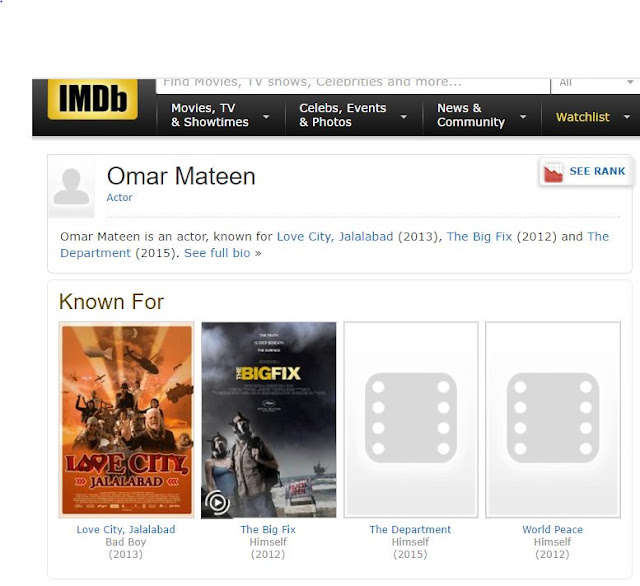The height and width of the screenshot is (586, 640).
Task: Open The Department title below poster
Action: (x=410, y=530)
